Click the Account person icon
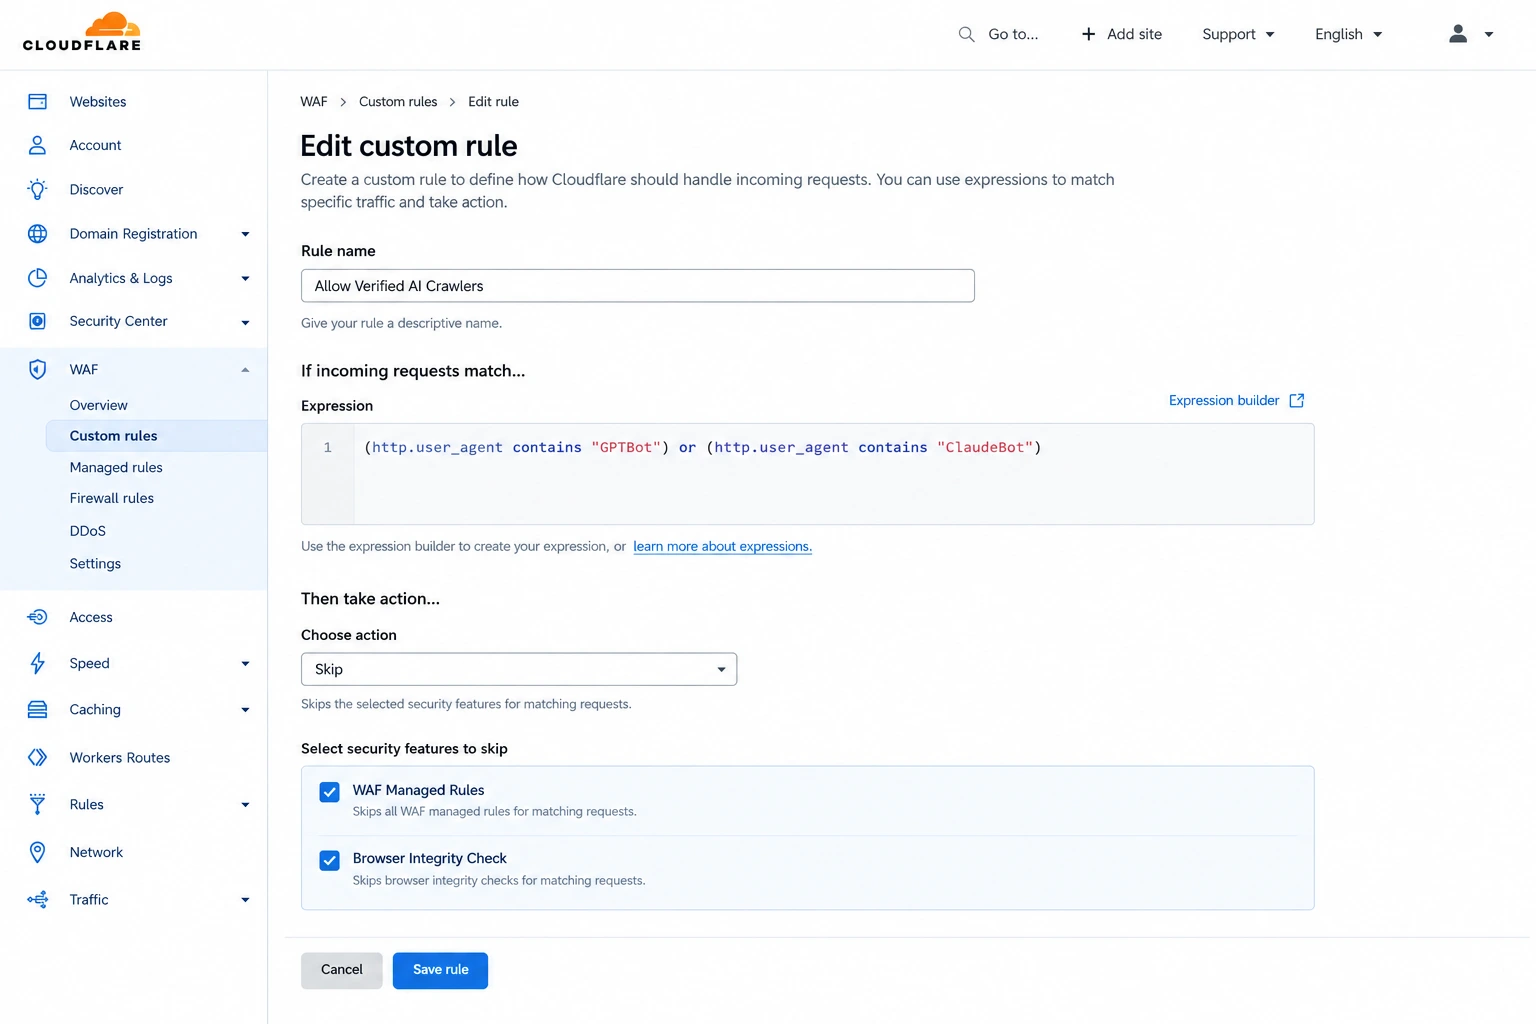The width and height of the screenshot is (1536, 1024). coord(37,145)
